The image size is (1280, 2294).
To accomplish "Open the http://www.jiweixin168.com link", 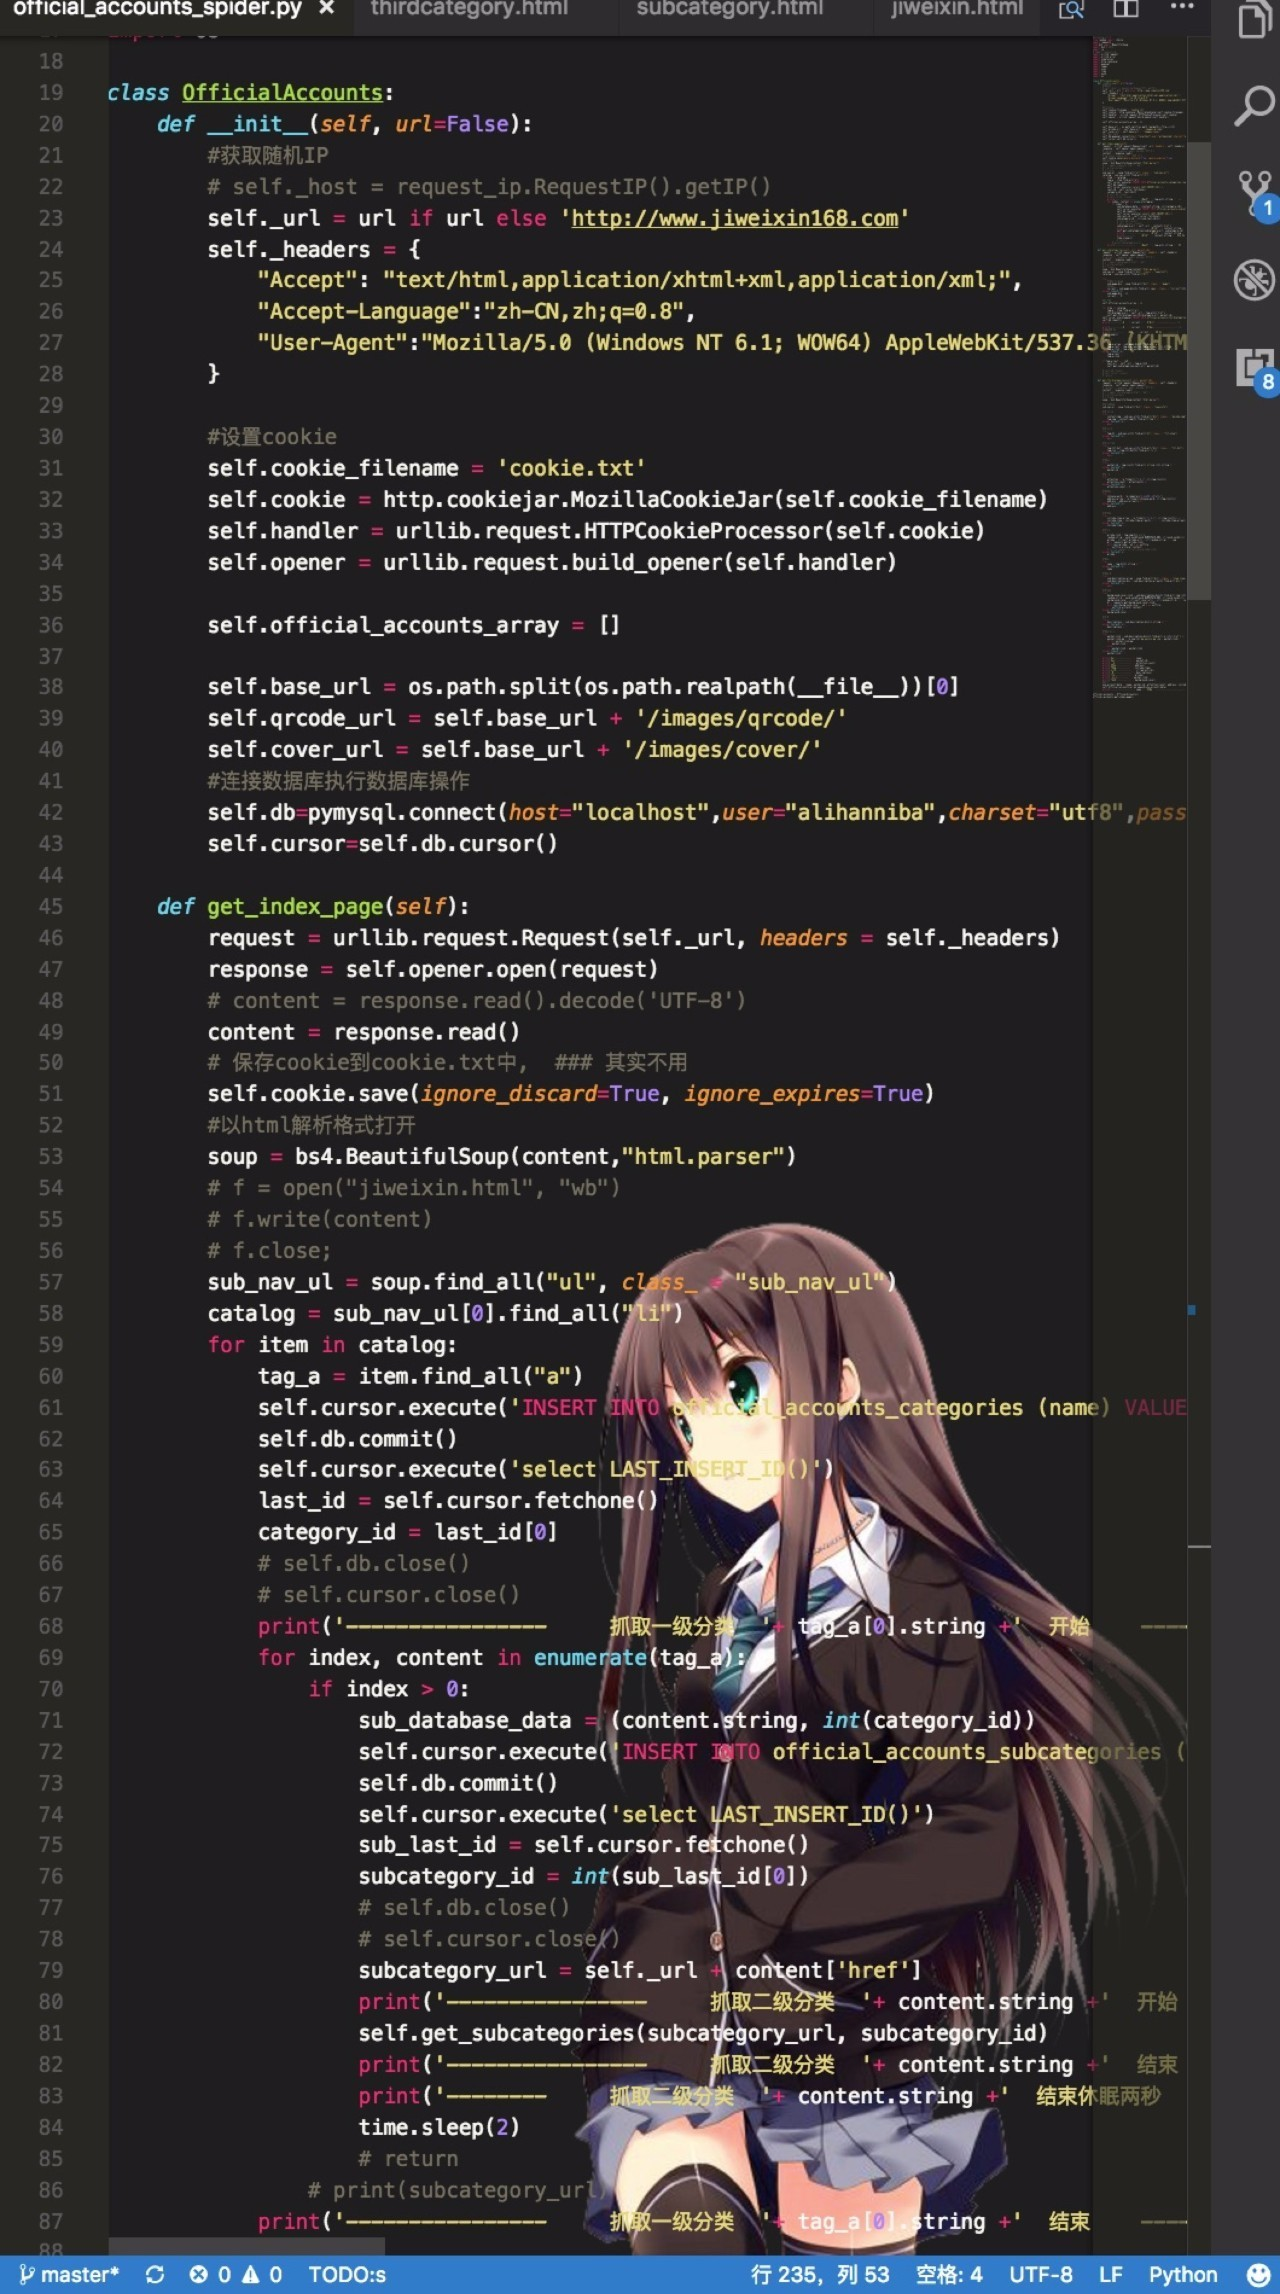I will 734,218.
